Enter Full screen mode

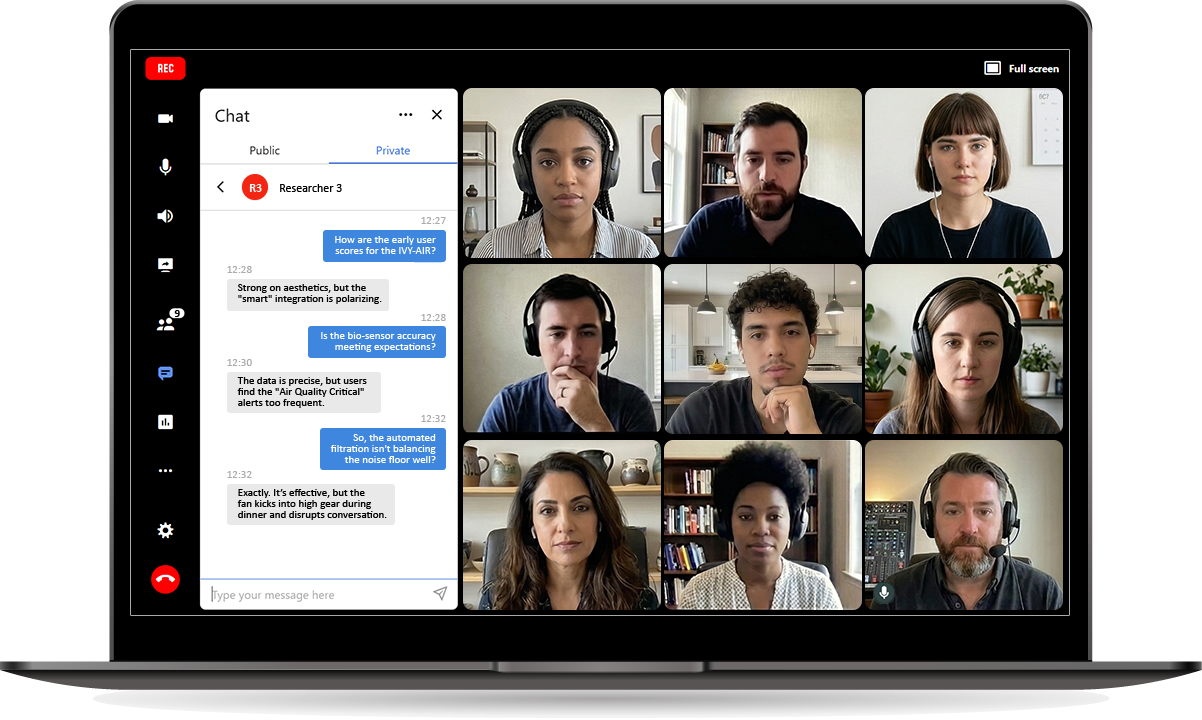(x=1022, y=69)
